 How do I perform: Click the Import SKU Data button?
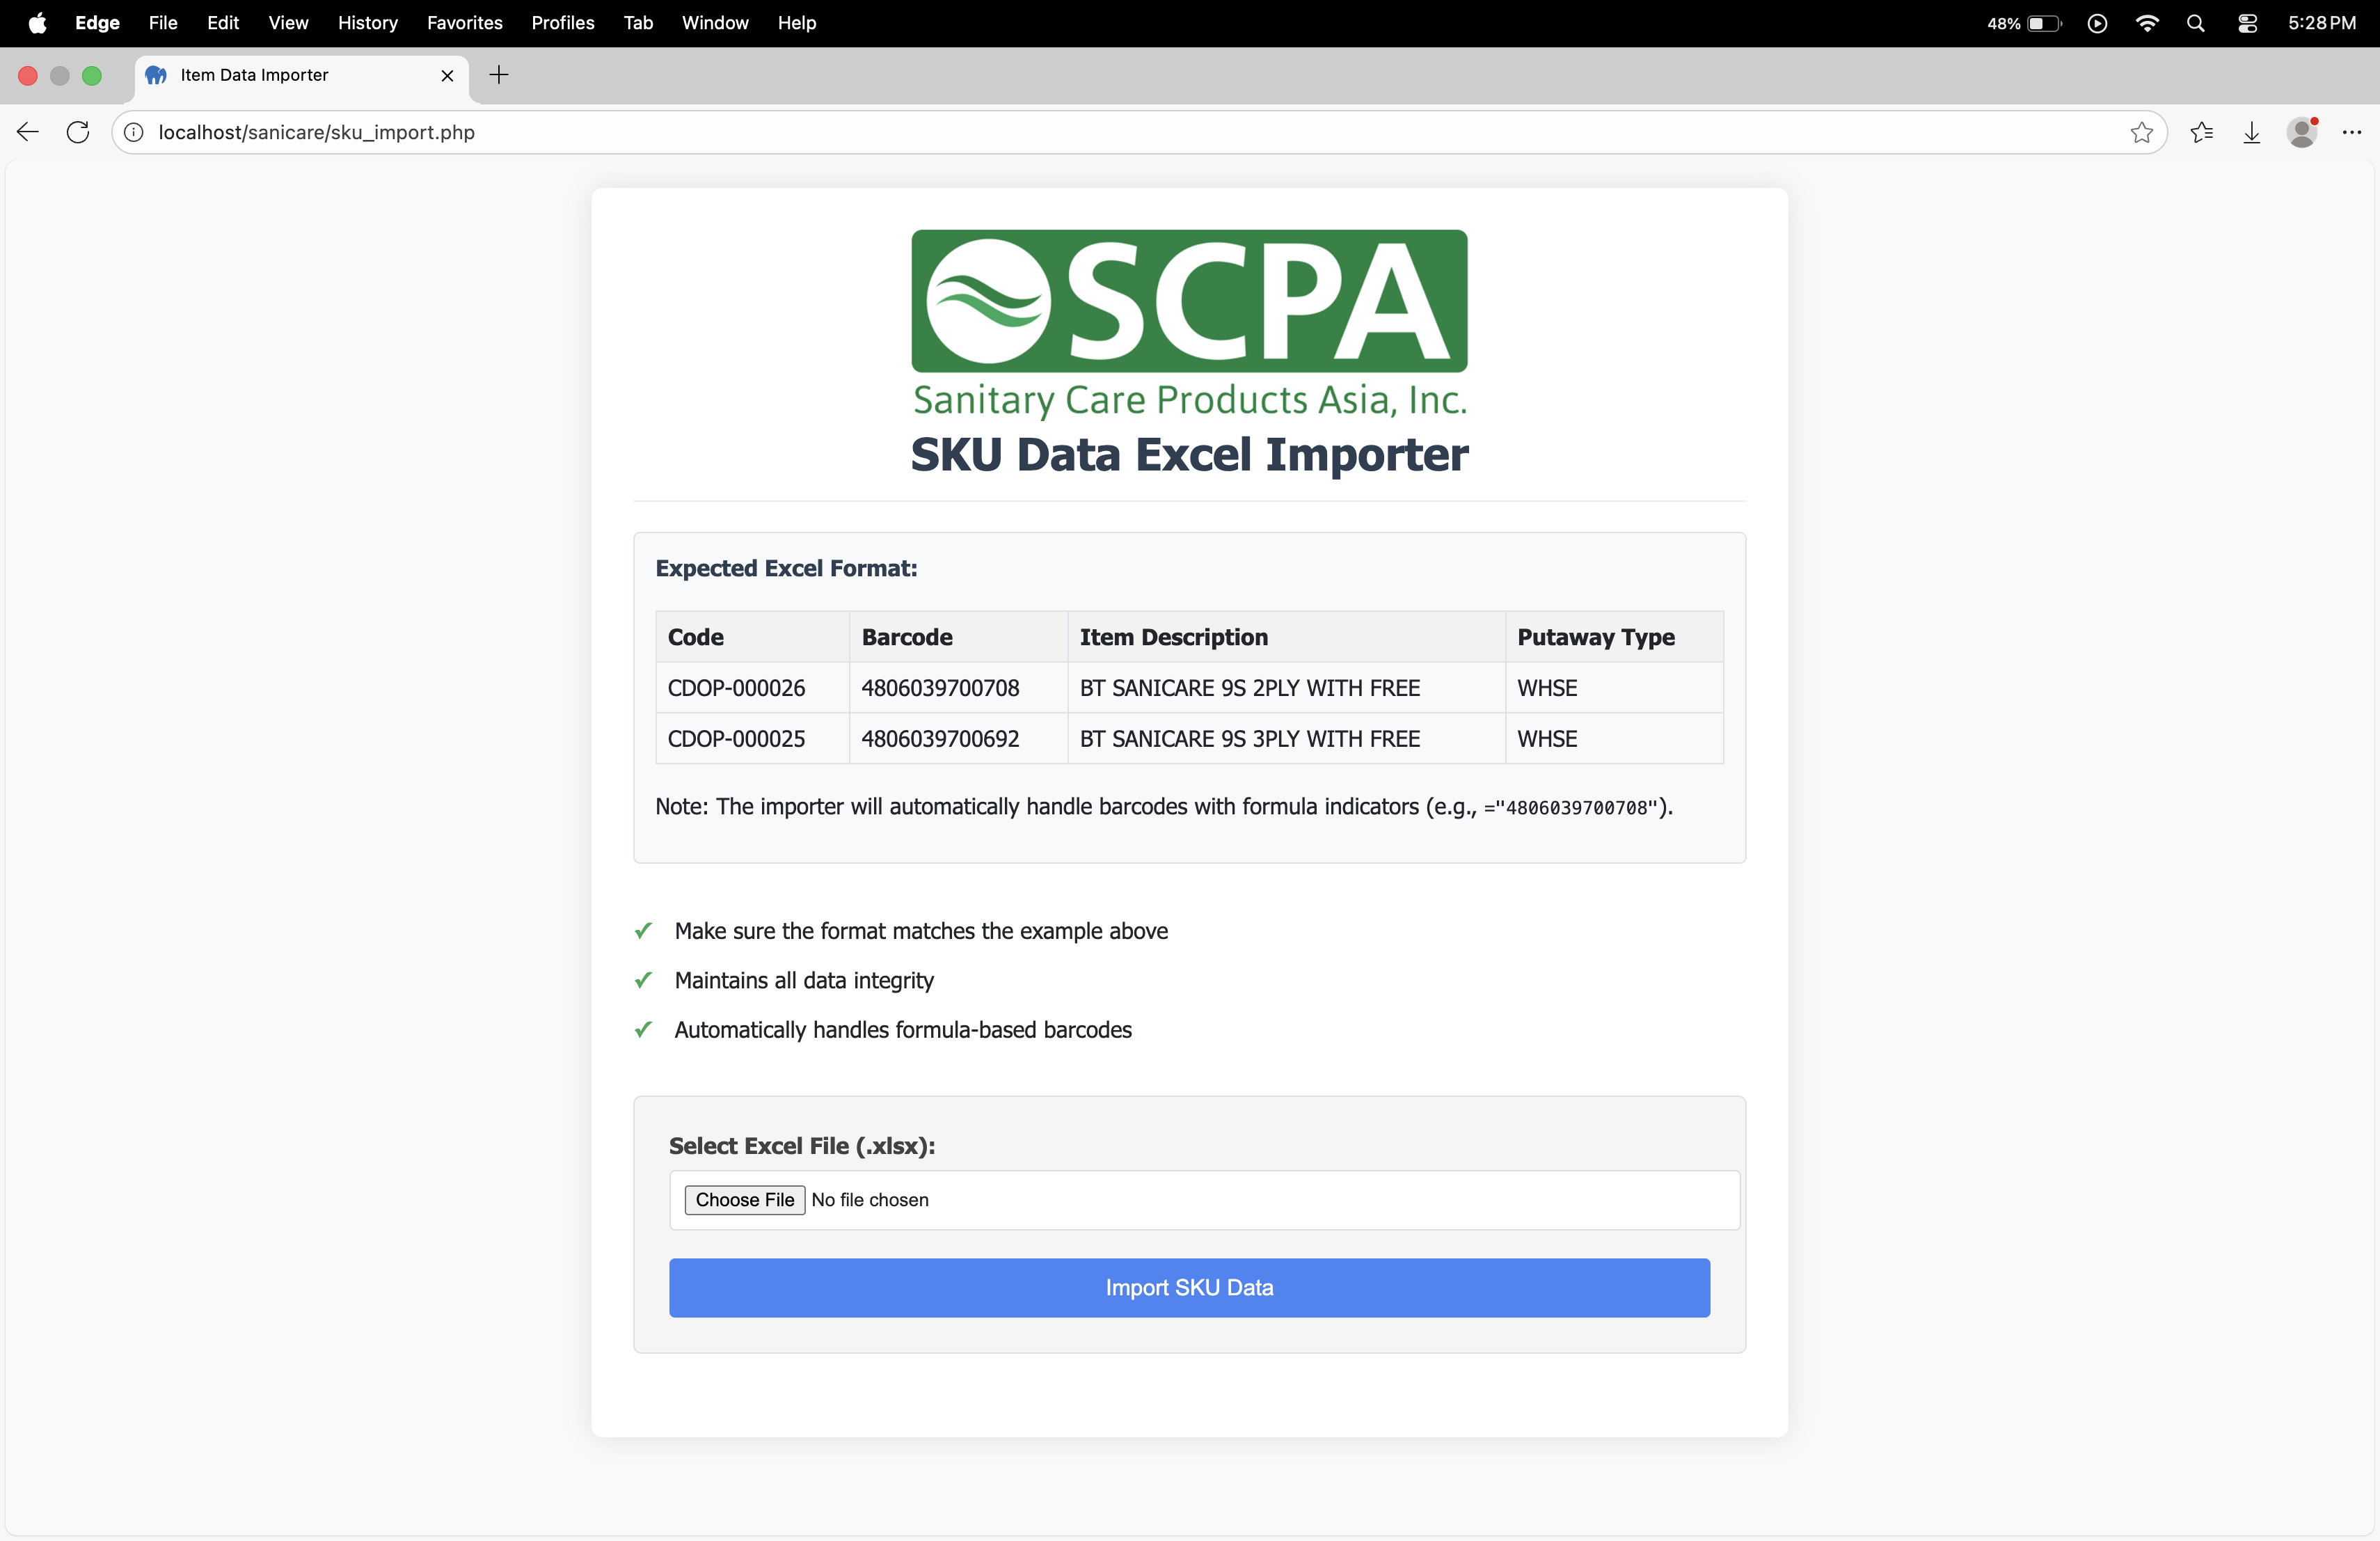[1189, 1287]
